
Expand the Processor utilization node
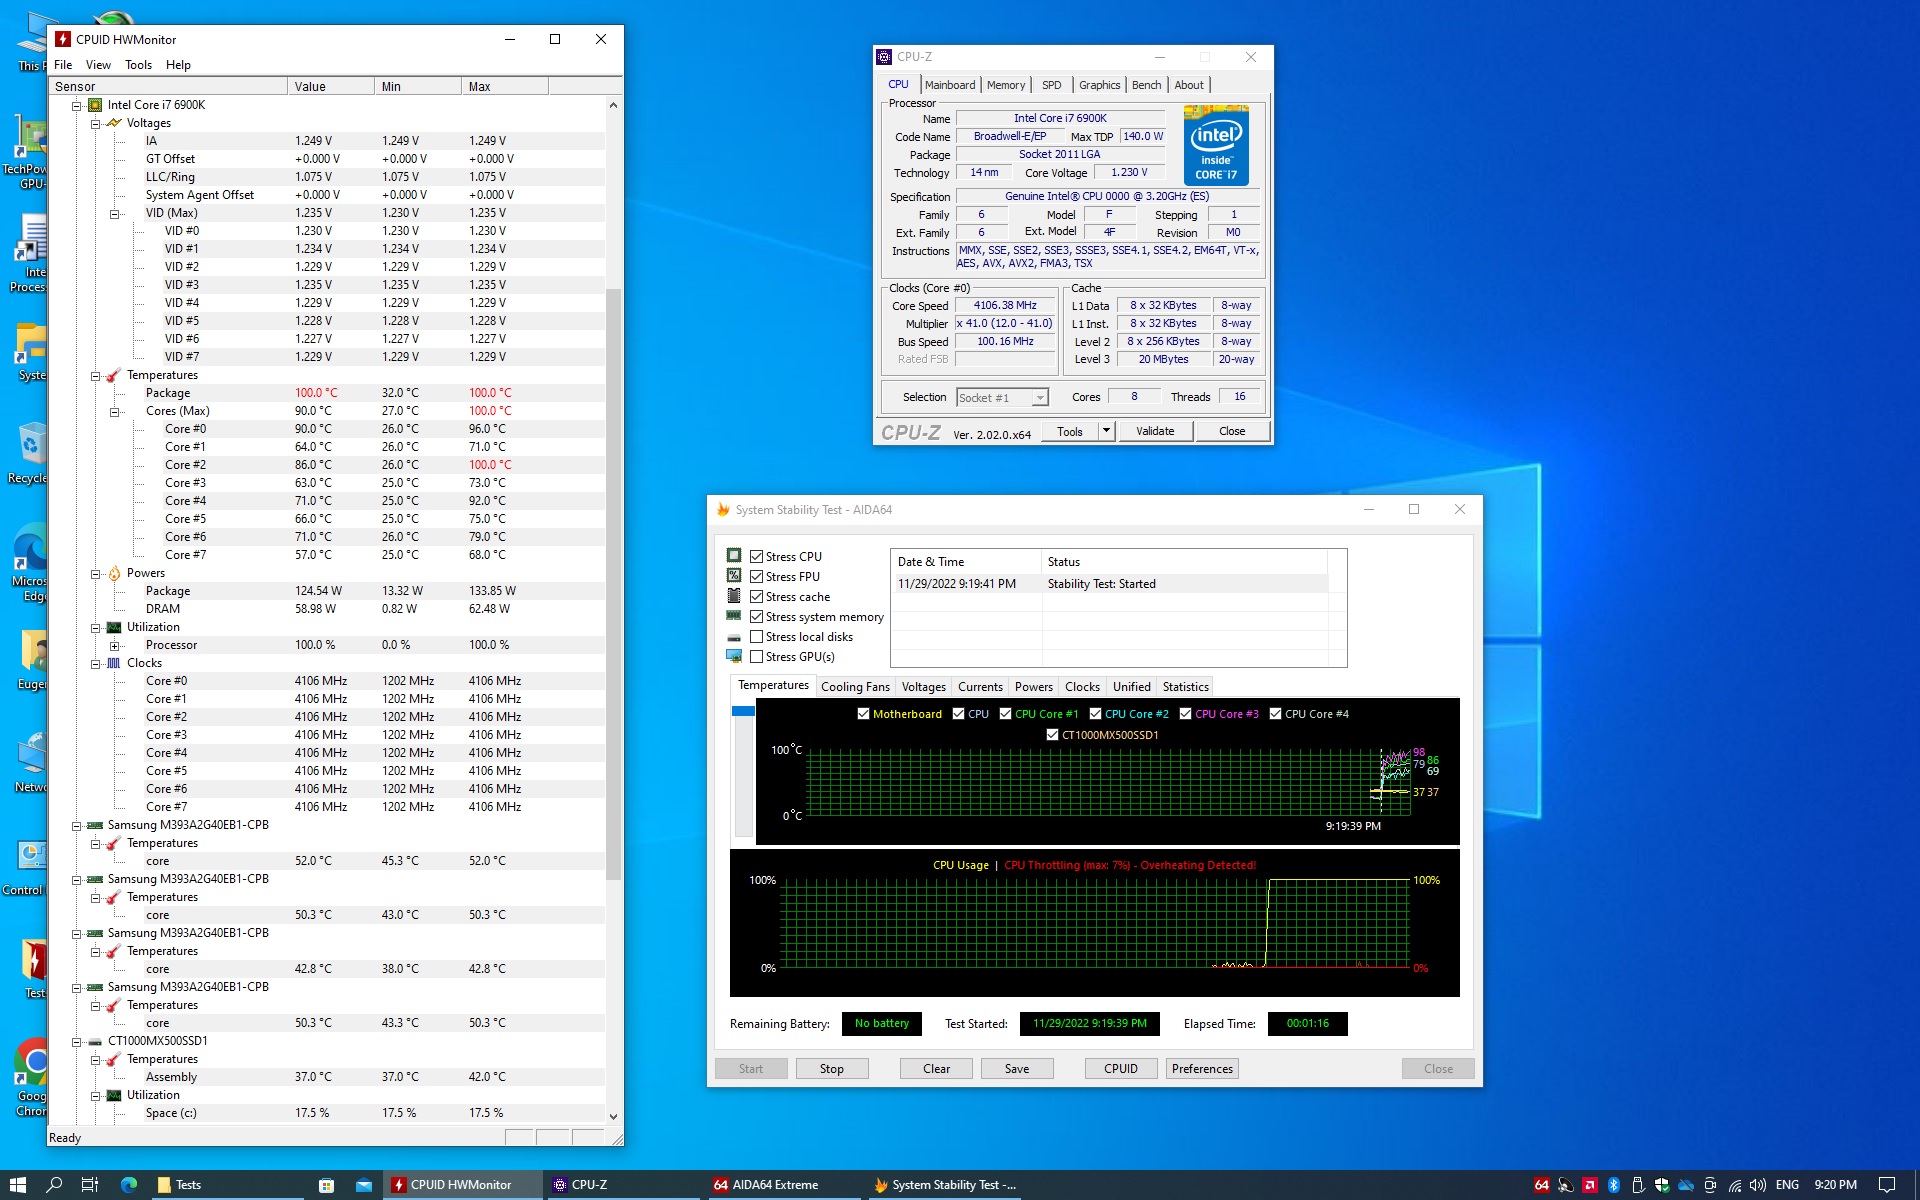[115, 646]
